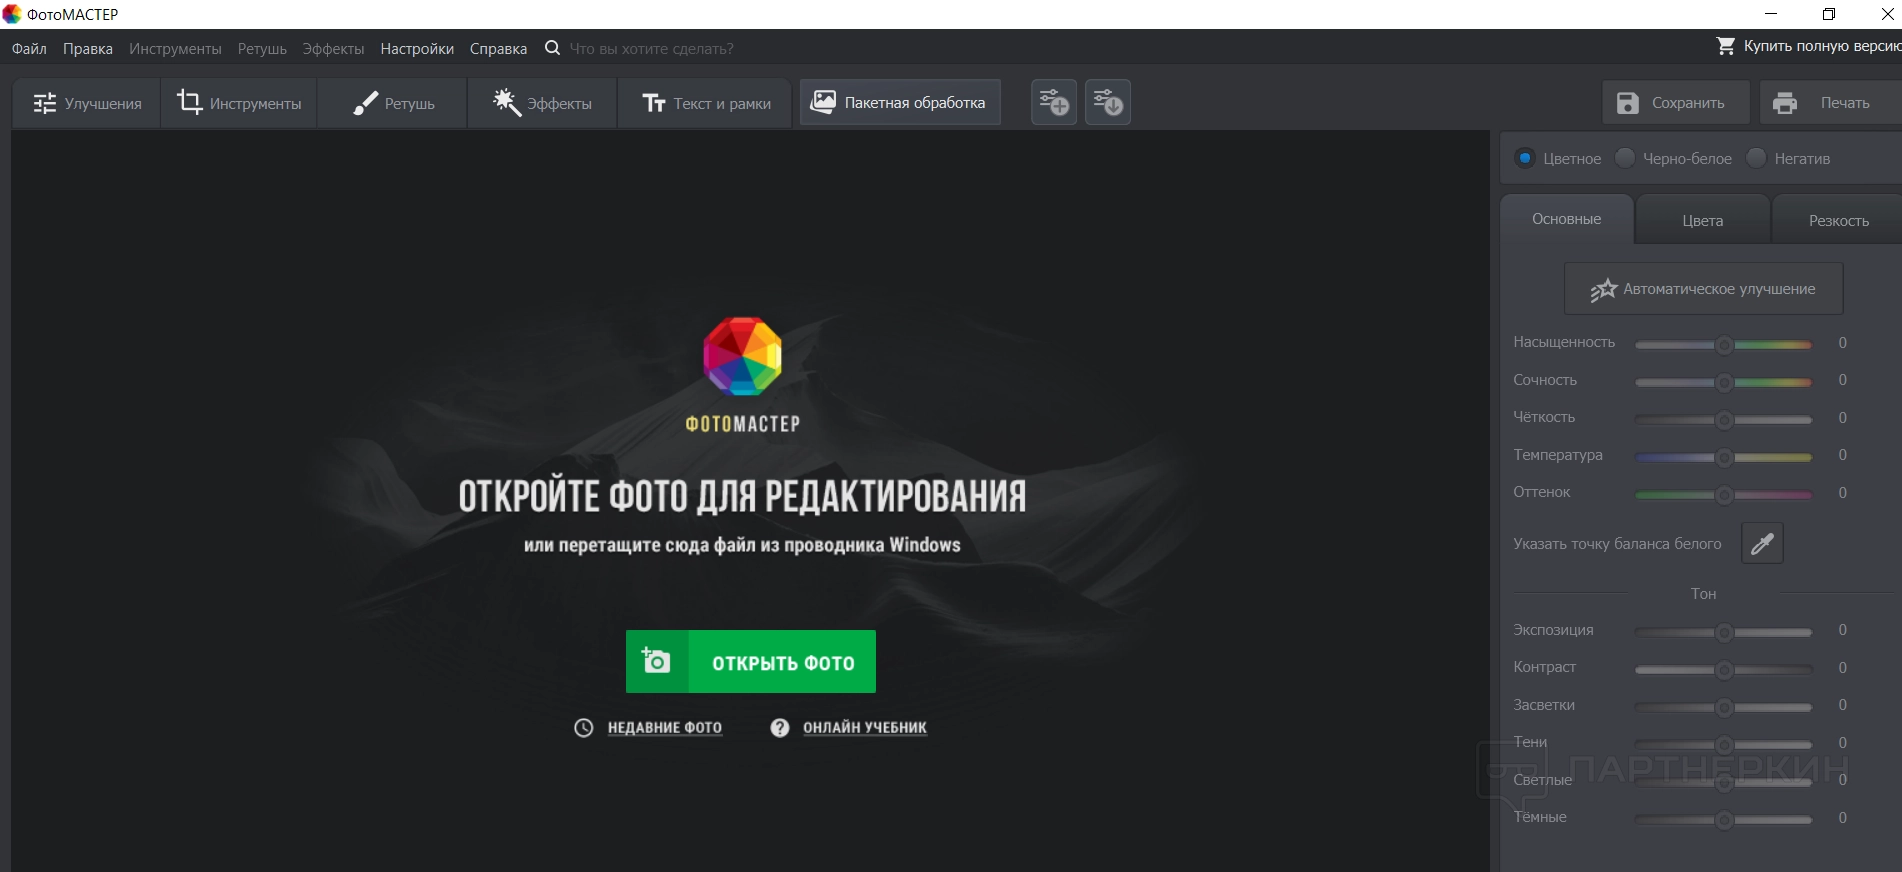Open the Эффекты menu in the menu bar
This screenshot has width=1902, height=872.
point(333,49)
